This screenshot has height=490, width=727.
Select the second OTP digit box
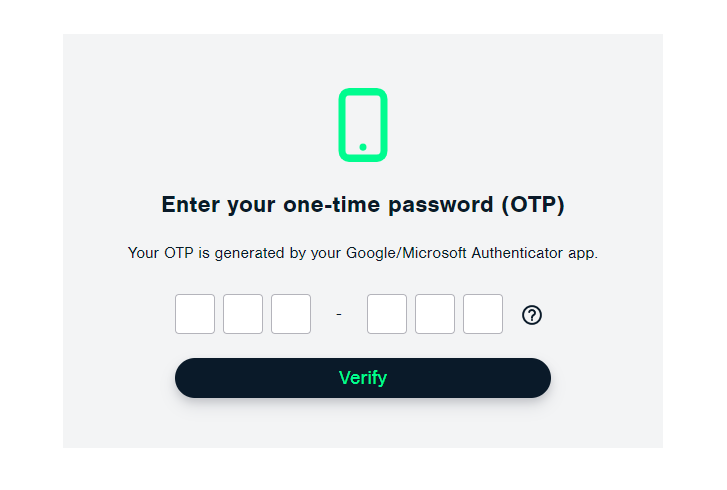(x=243, y=314)
